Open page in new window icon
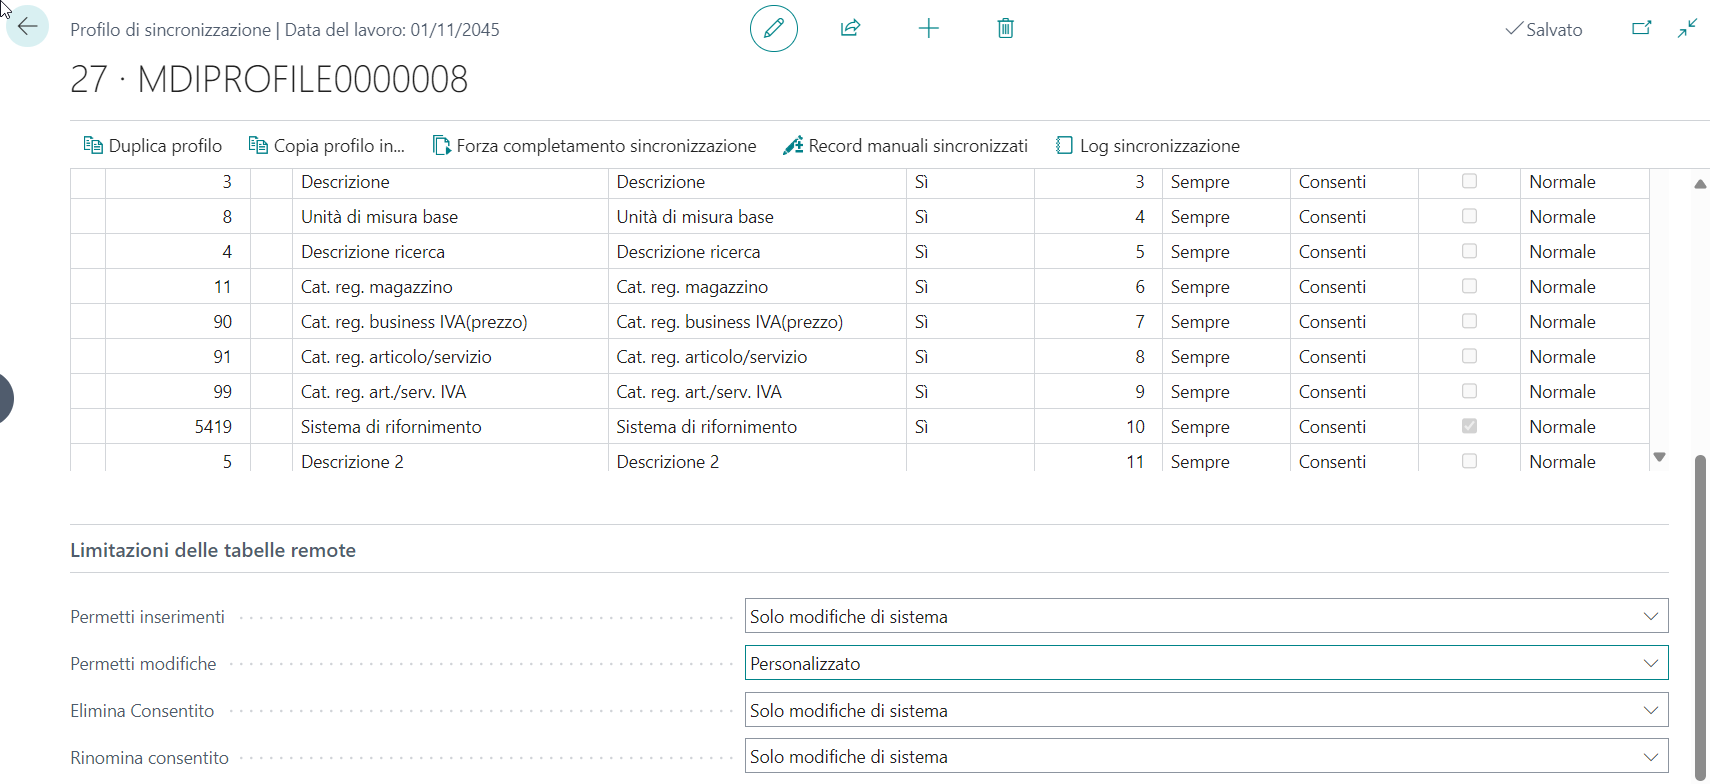 1642,28
